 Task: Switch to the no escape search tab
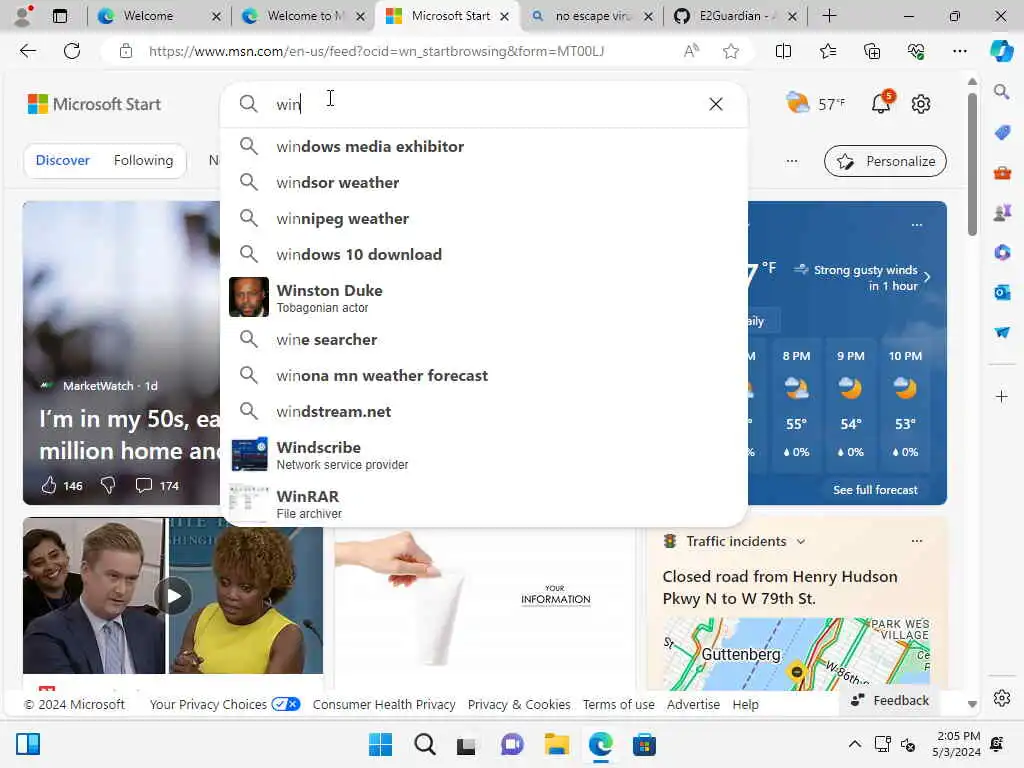(x=591, y=16)
